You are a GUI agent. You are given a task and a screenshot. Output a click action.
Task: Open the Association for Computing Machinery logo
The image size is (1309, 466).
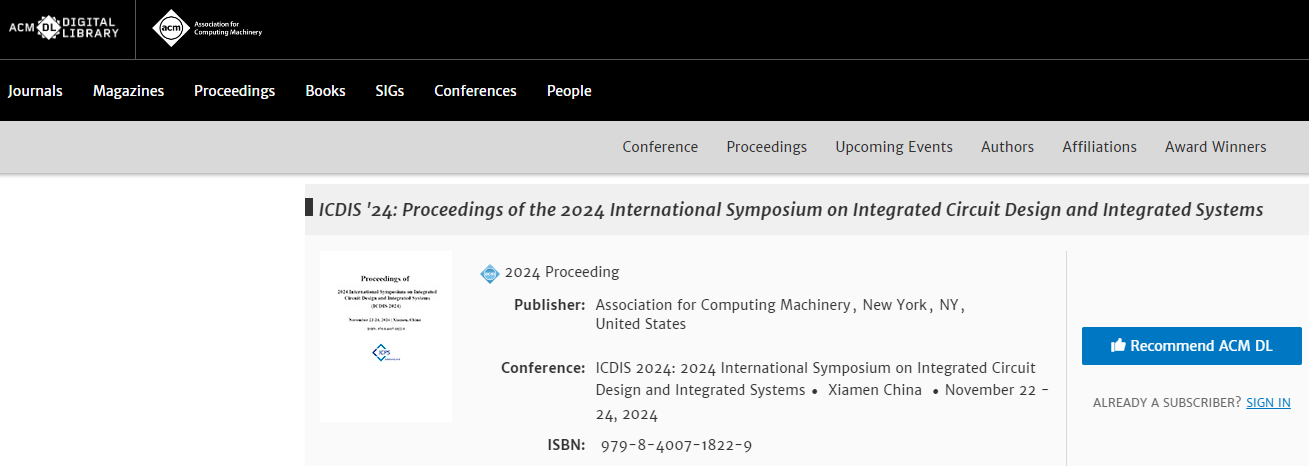point(207,28)
